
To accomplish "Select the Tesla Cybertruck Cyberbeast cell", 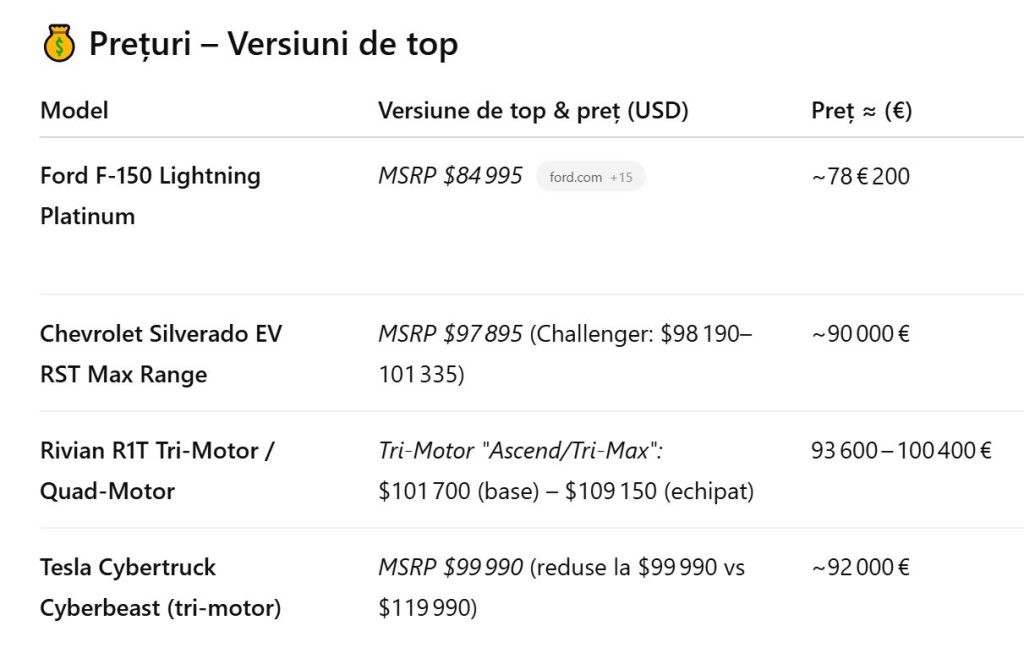I will 160,587.
